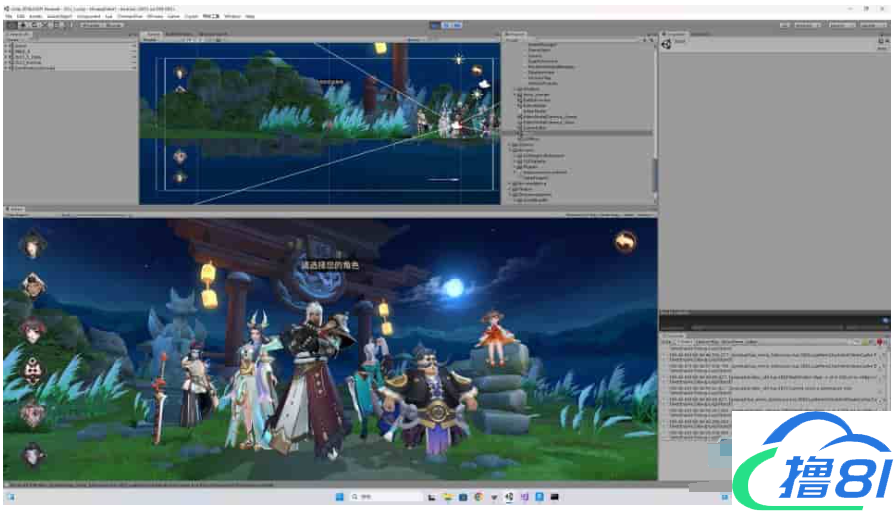Screen dimensions: 894x511
Task: Open the File menu
Action: 9,16
